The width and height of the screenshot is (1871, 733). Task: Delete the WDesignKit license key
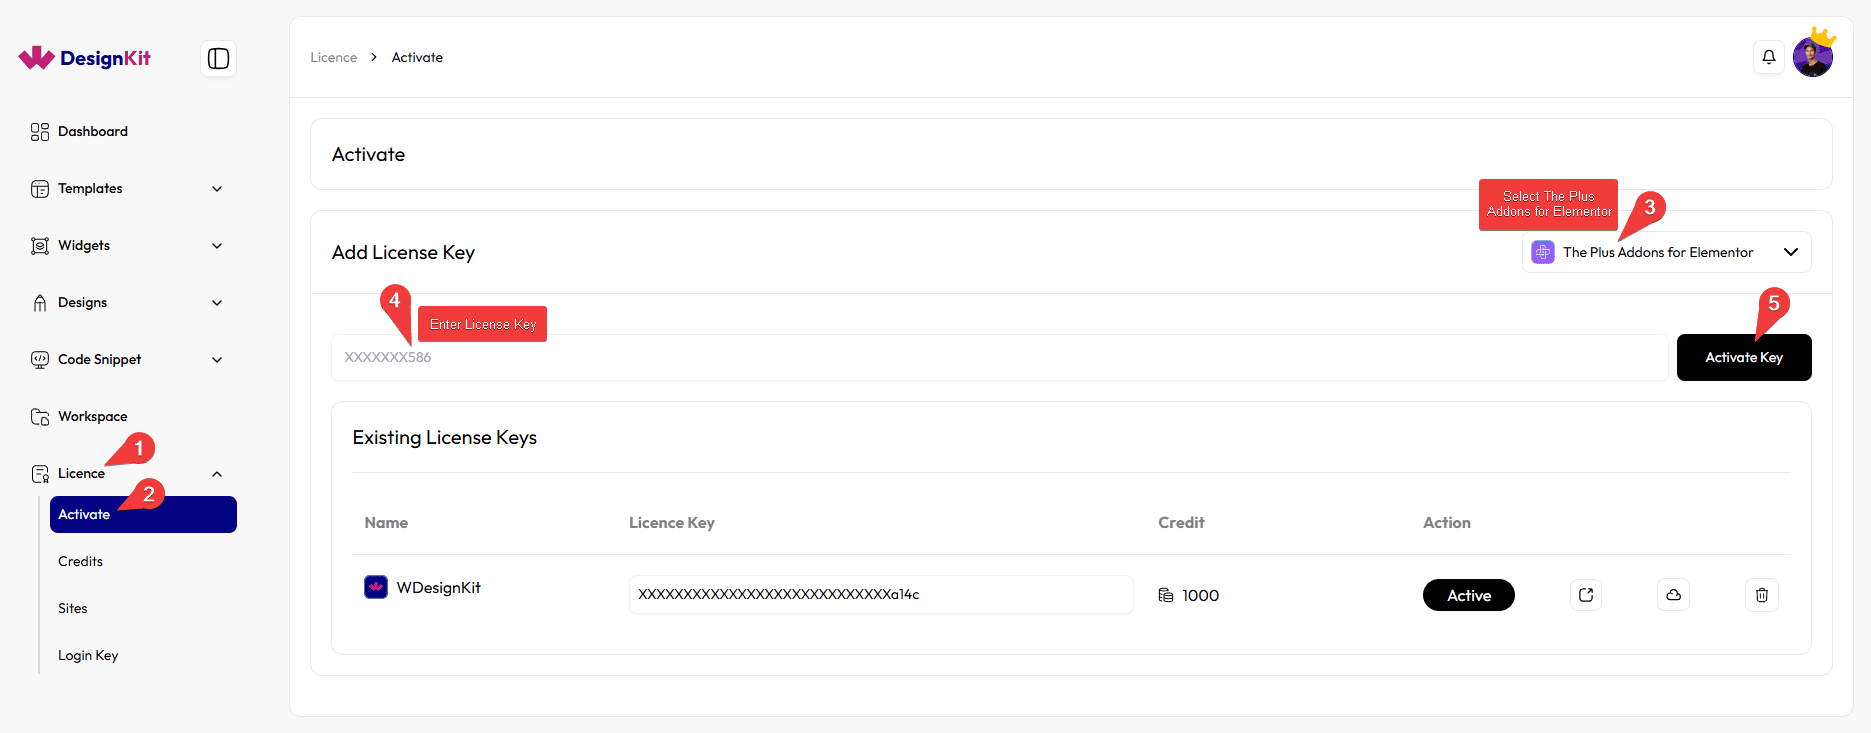[x=1761, y=595]
